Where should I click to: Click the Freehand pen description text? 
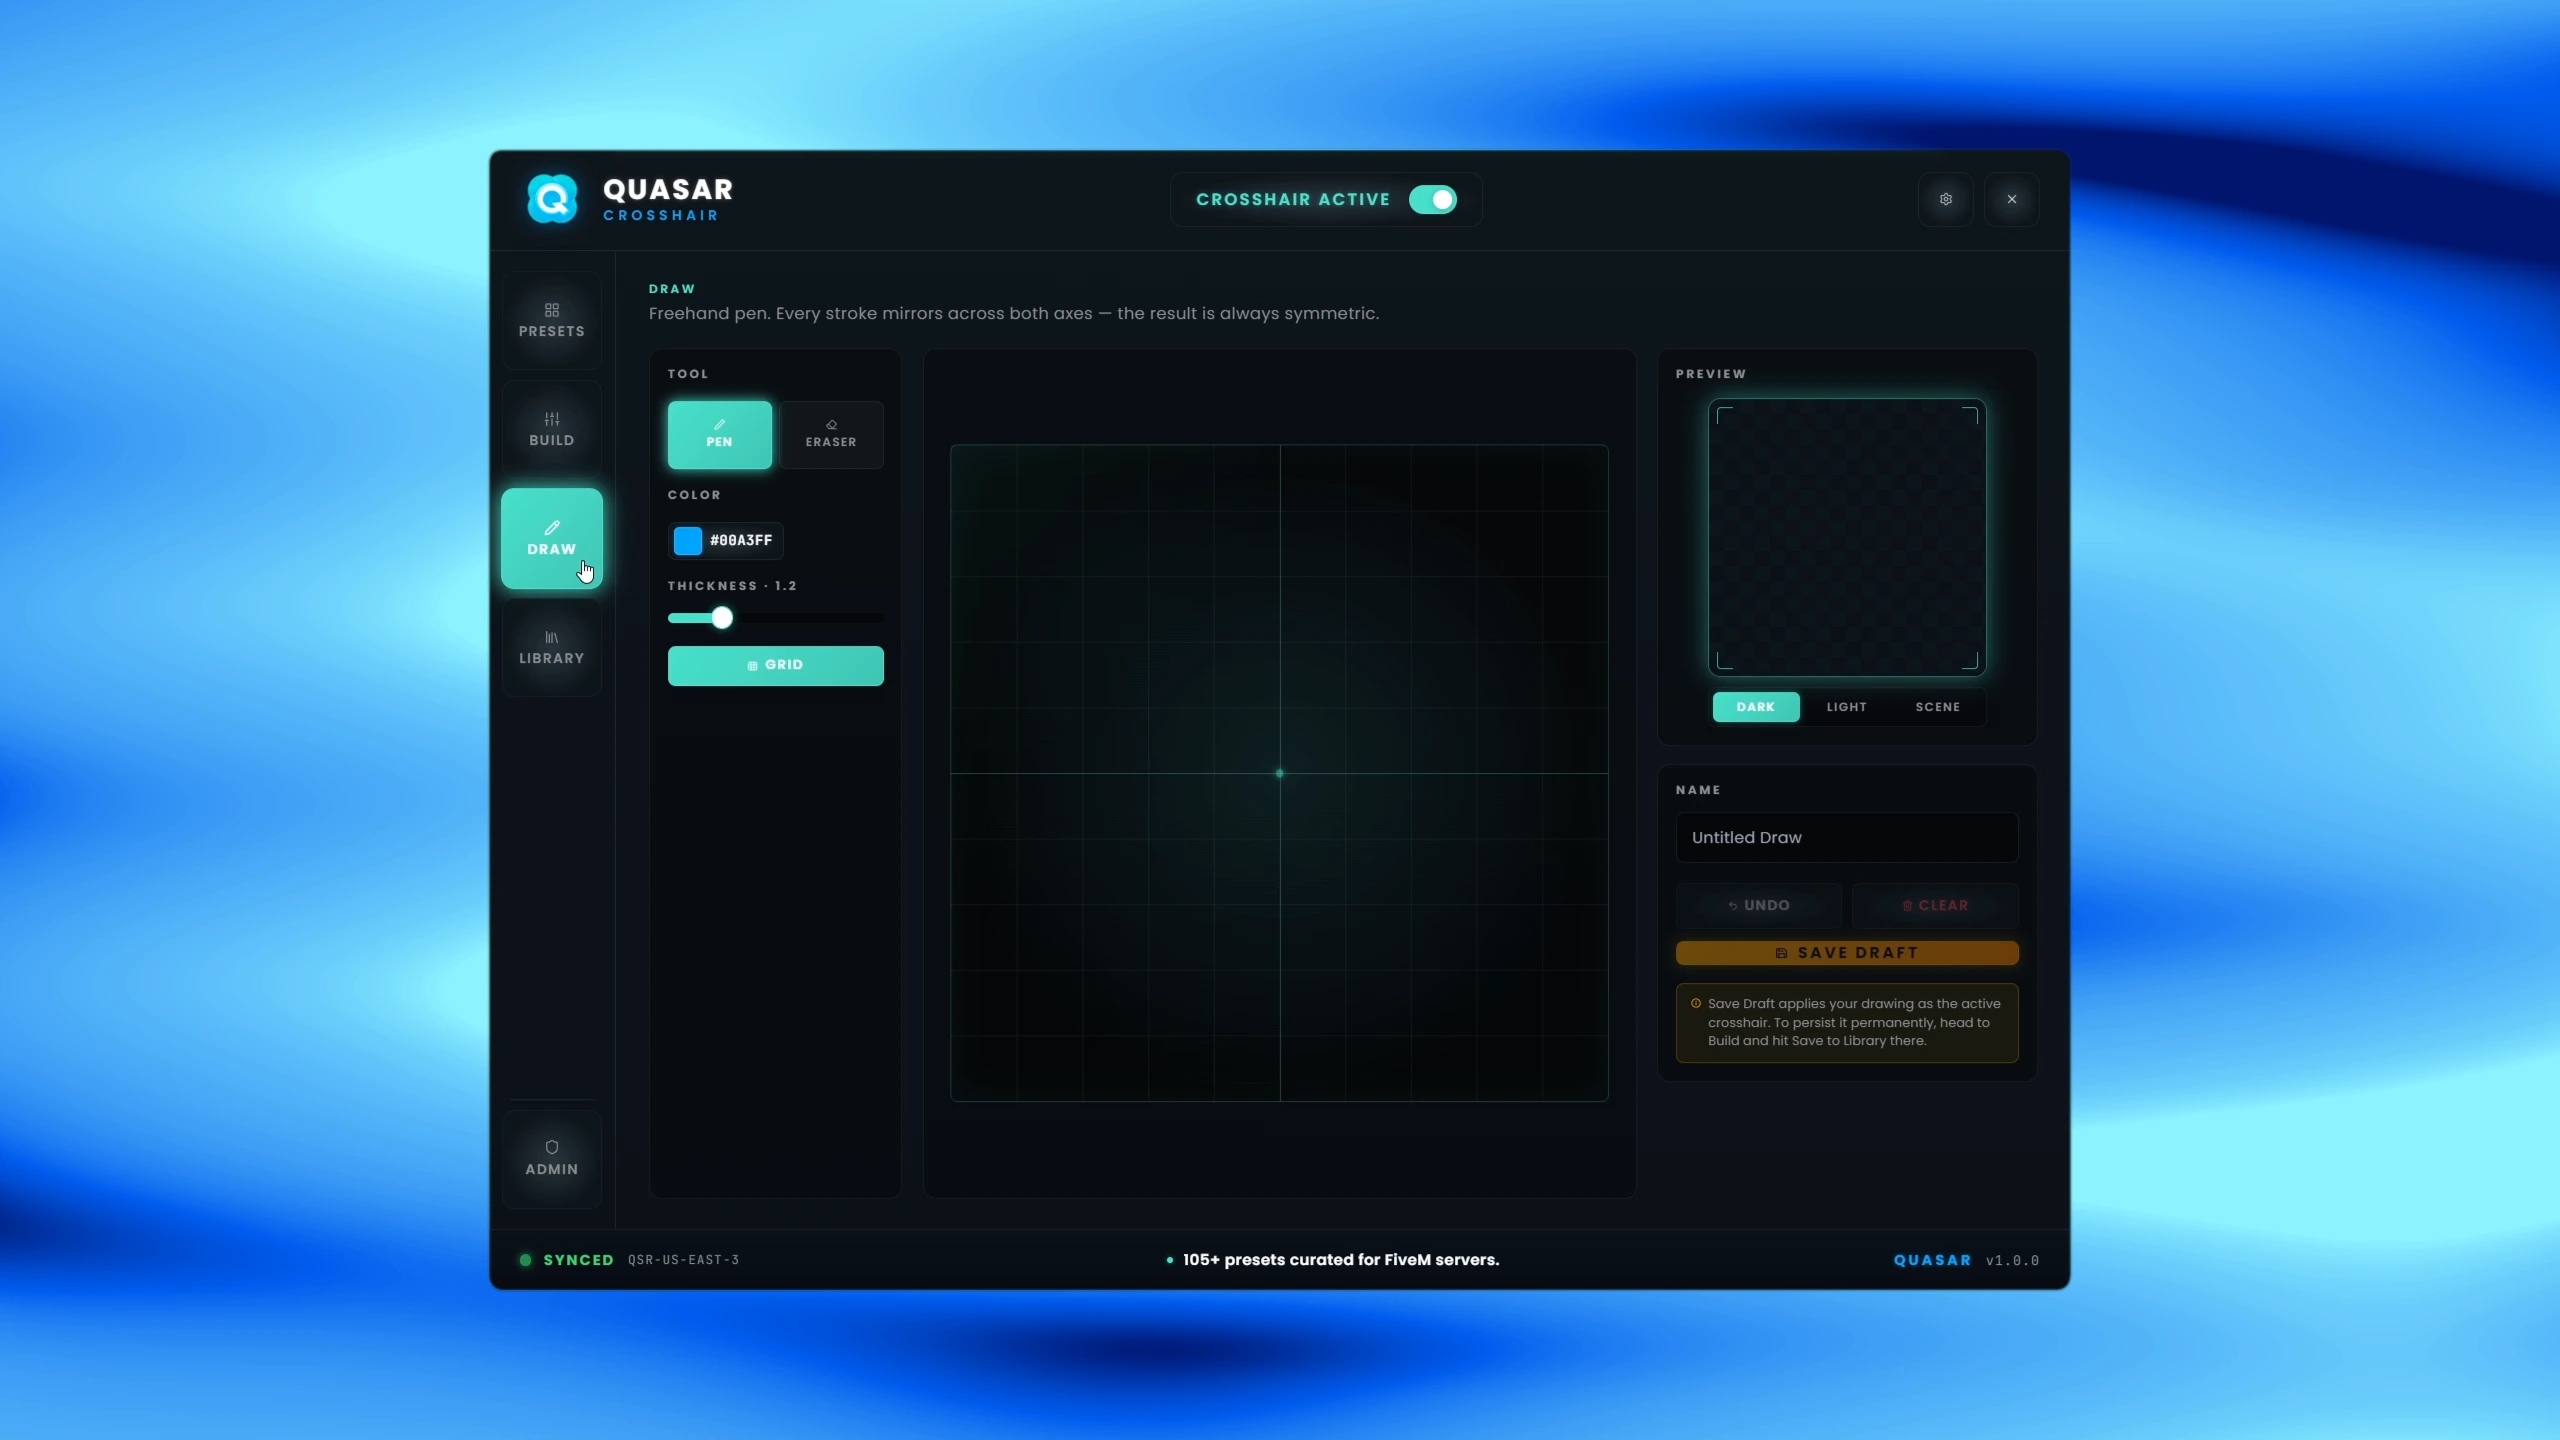click(x=1014, y=313)
